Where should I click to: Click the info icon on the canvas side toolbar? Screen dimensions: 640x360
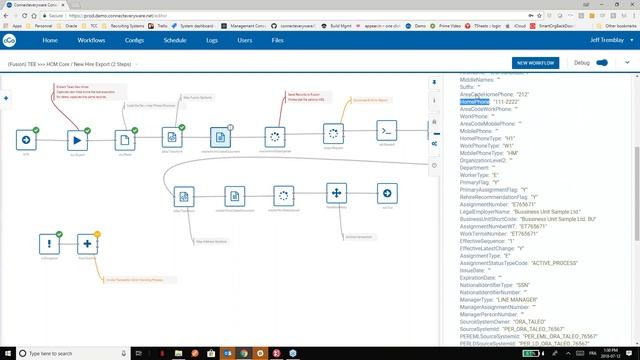(434, 101)
